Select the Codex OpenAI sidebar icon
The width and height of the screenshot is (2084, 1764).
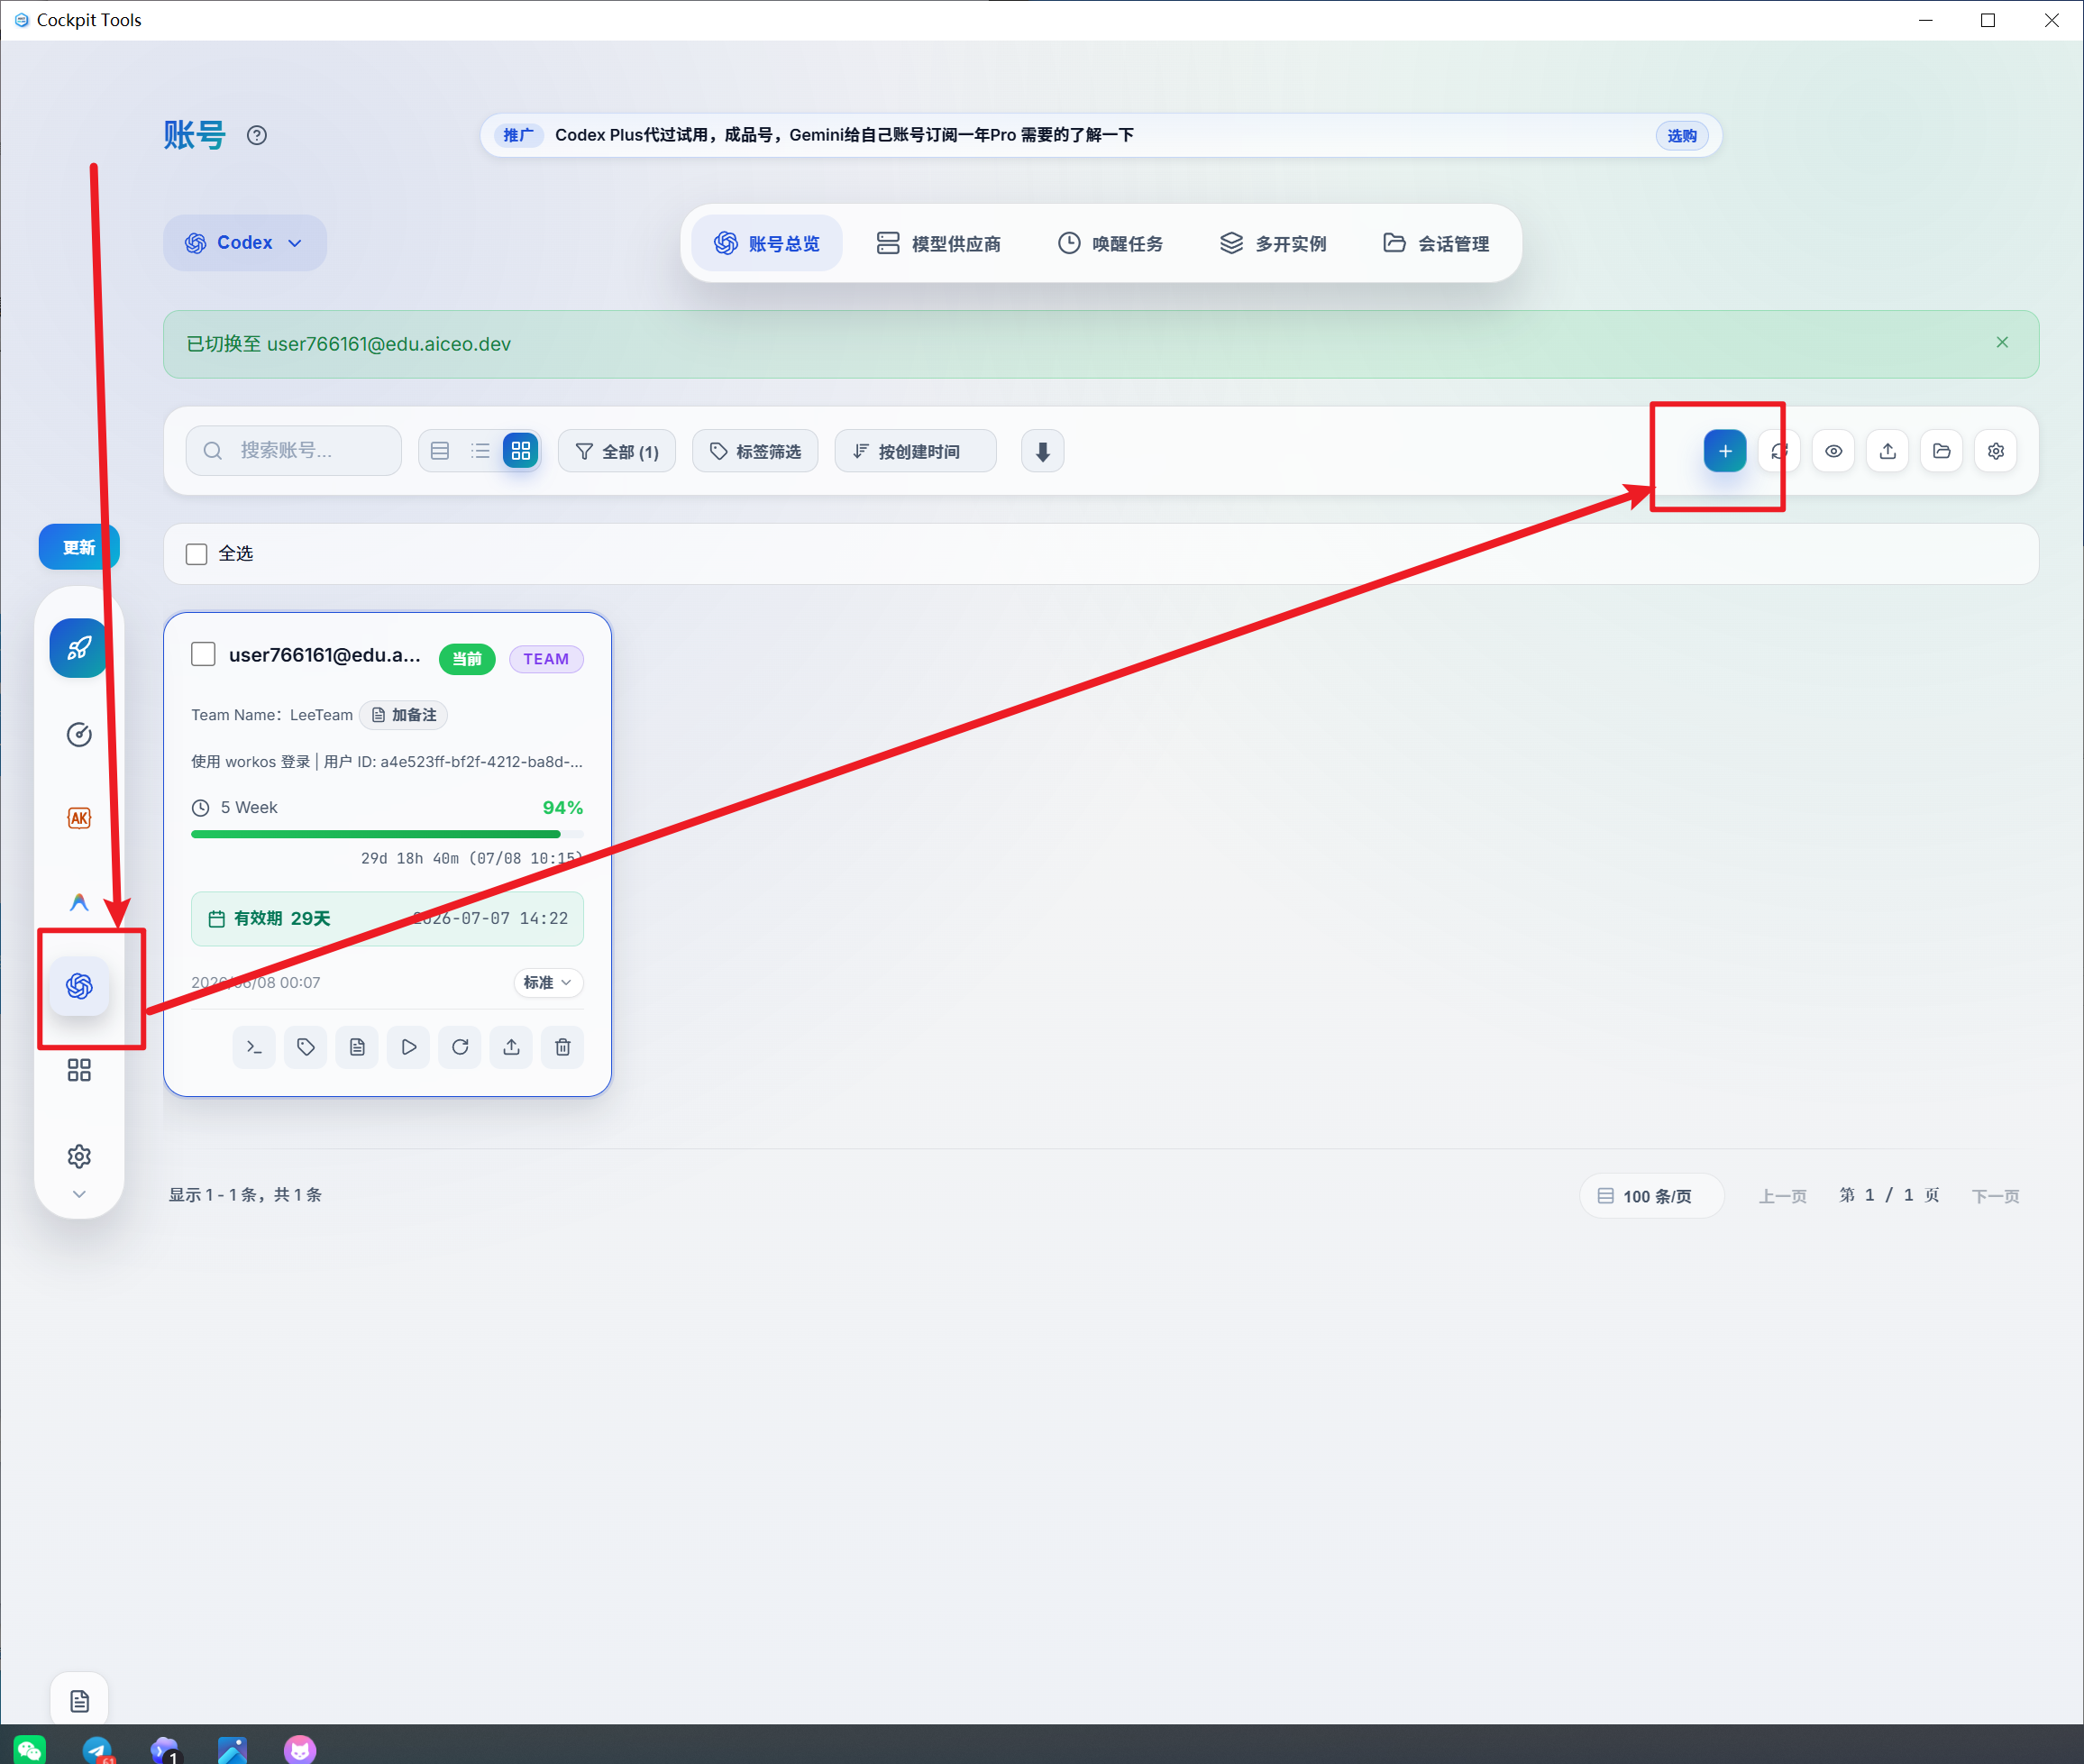coord(79,986)
